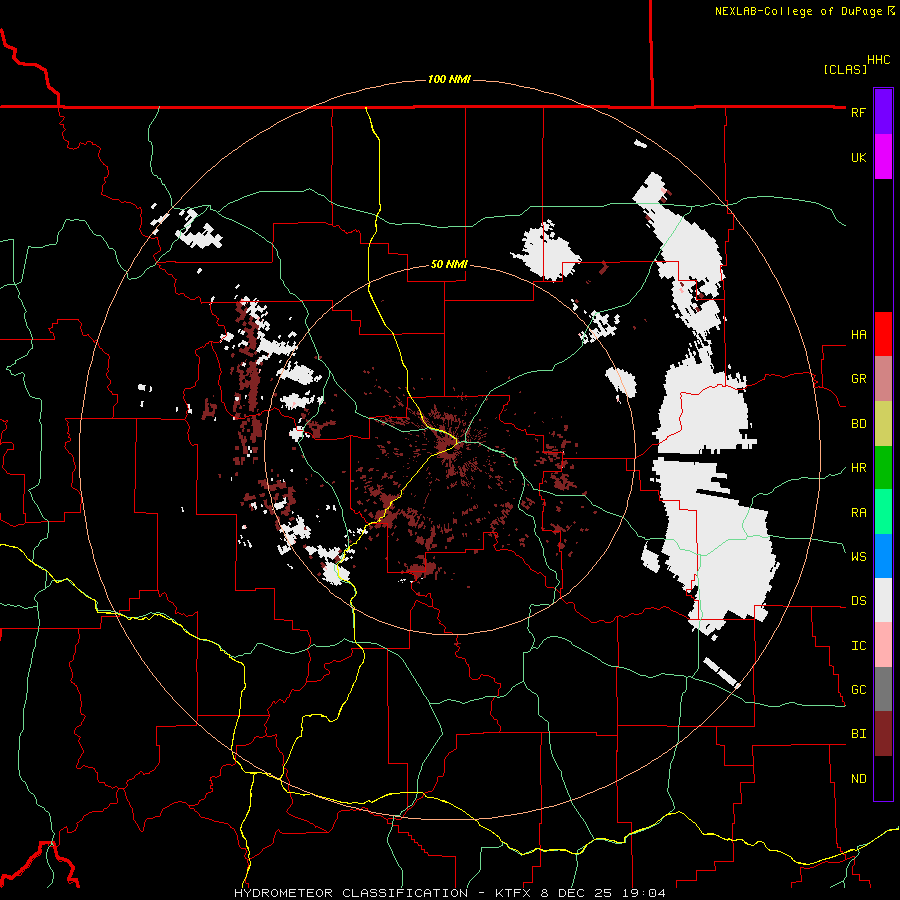
Task: Click the 'GR' legend label
Action: 858,379
